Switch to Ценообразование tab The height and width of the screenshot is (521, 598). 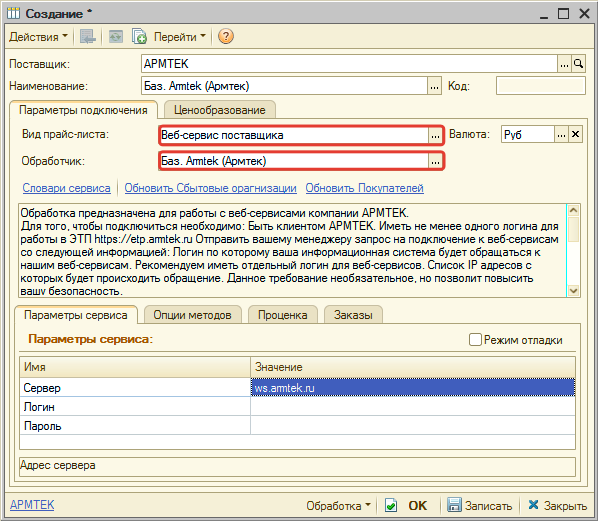(220, 110)
